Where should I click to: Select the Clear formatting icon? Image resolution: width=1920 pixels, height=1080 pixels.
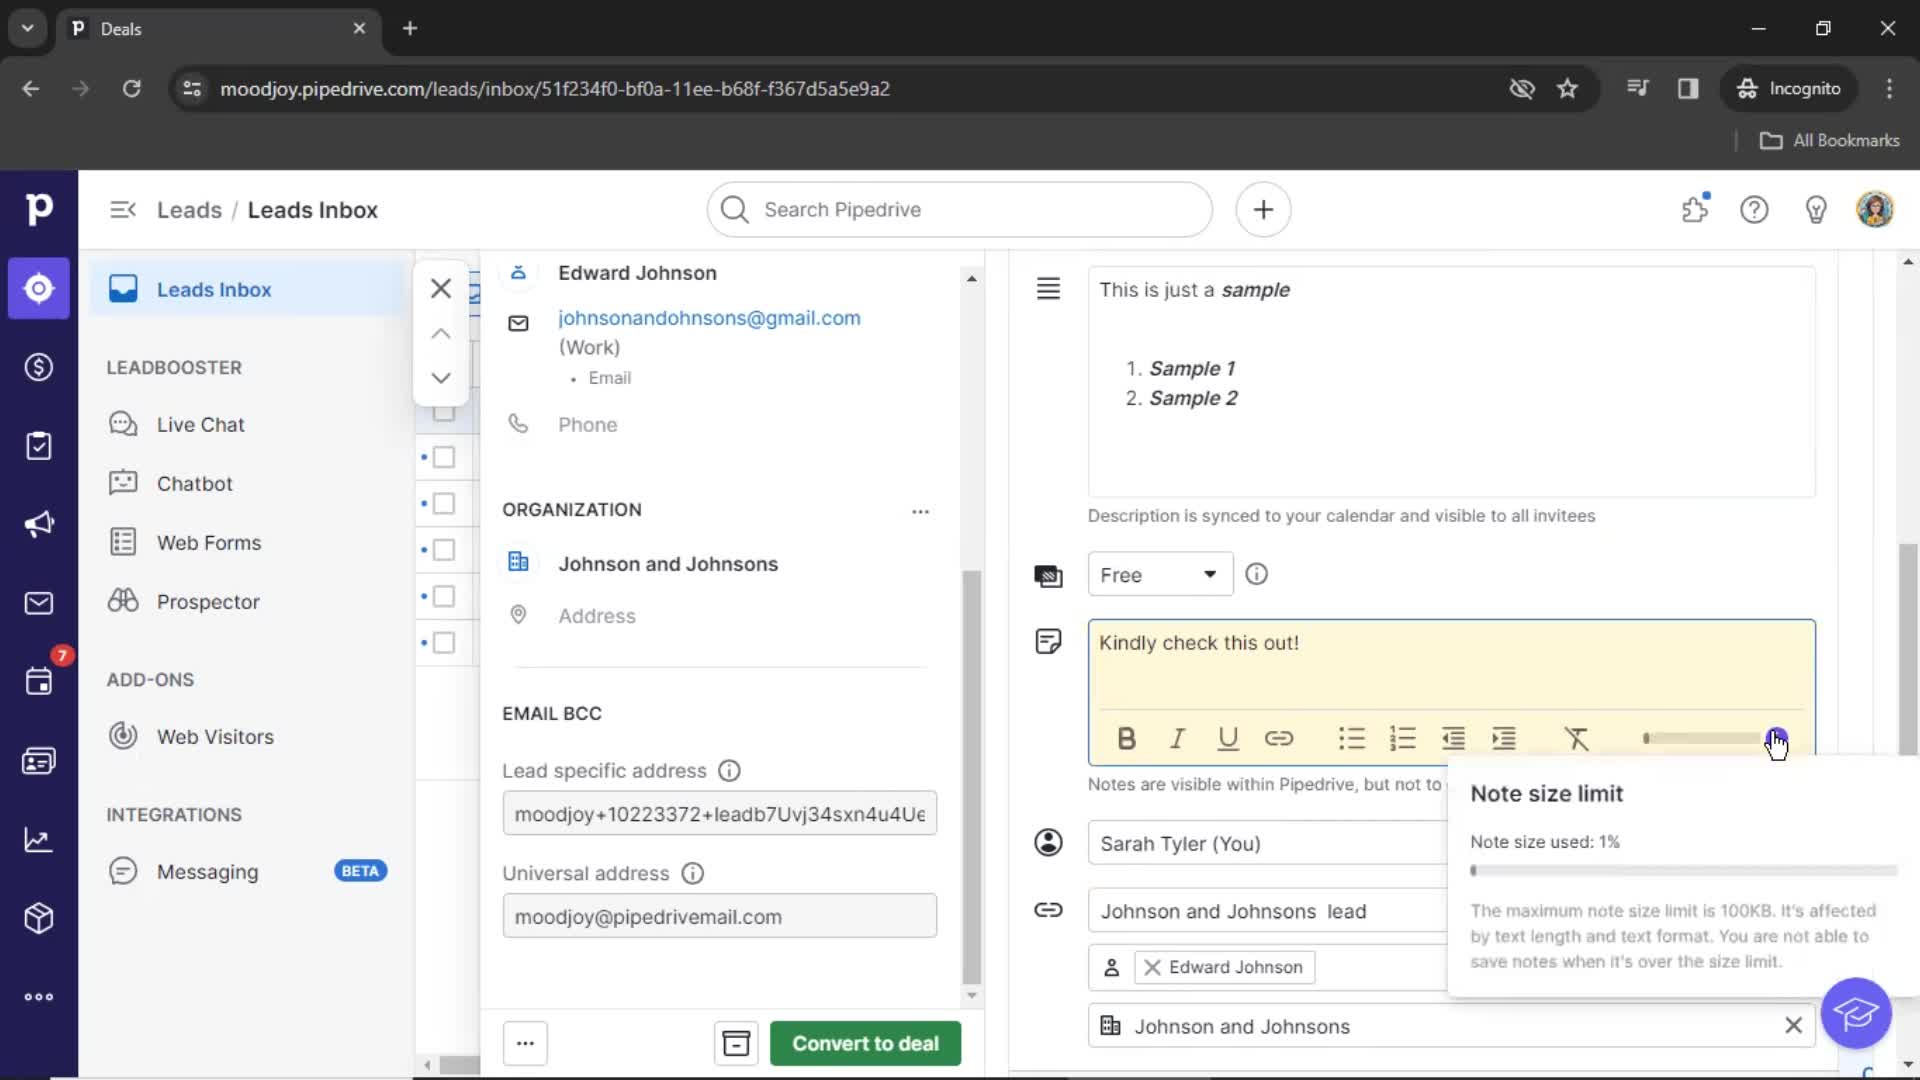[1576, 738]
